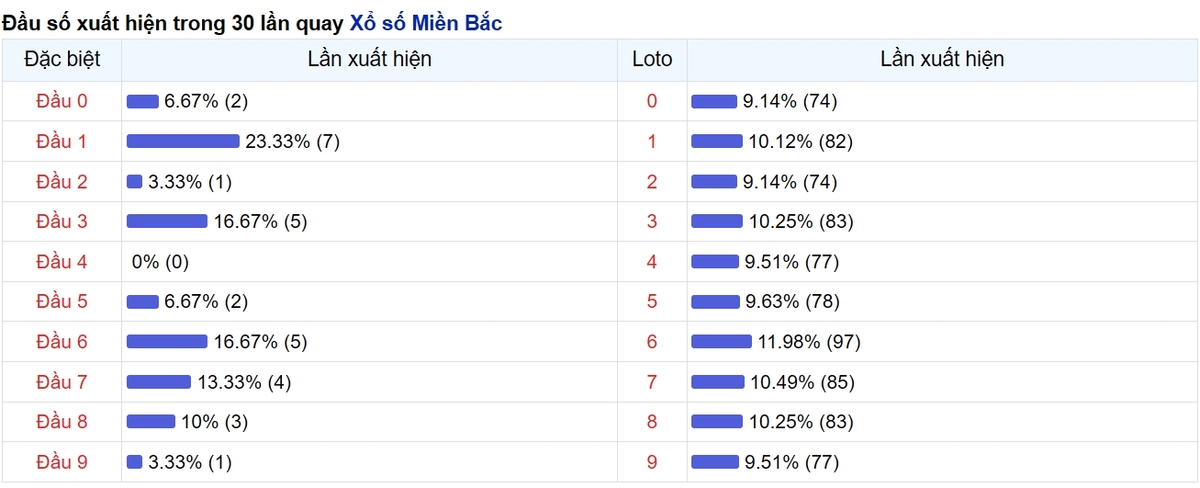
Task: Click the Loto column header
Action: click(x=652, y=59)
